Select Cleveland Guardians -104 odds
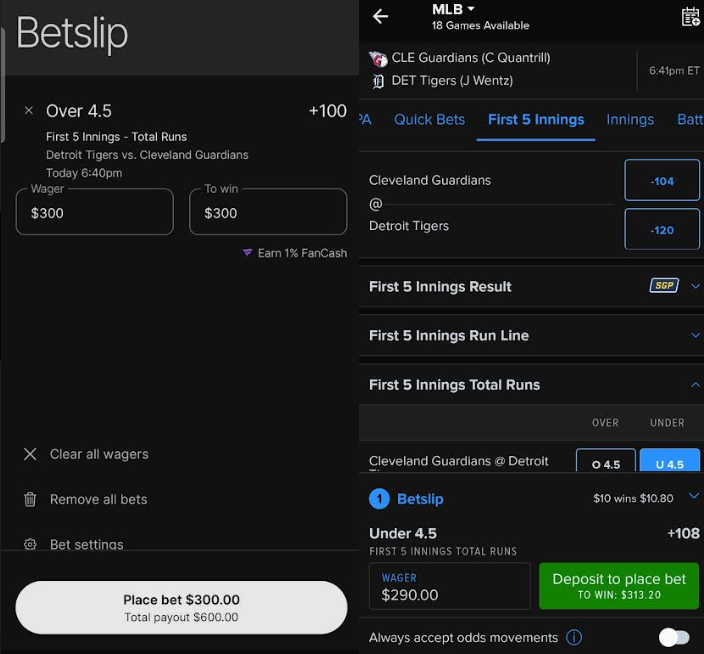This screenshot has height=654, width=704. (662, 180)
